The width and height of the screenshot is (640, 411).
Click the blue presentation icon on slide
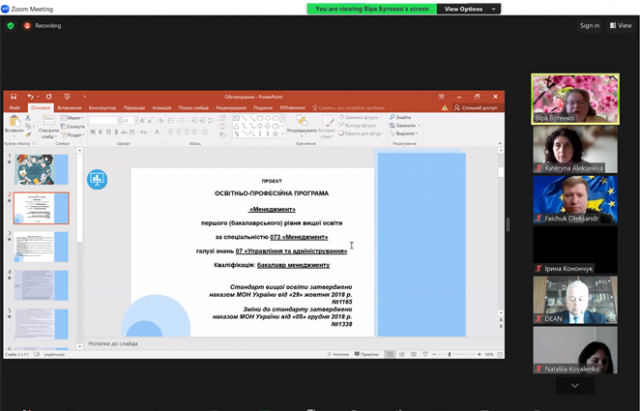97,179
